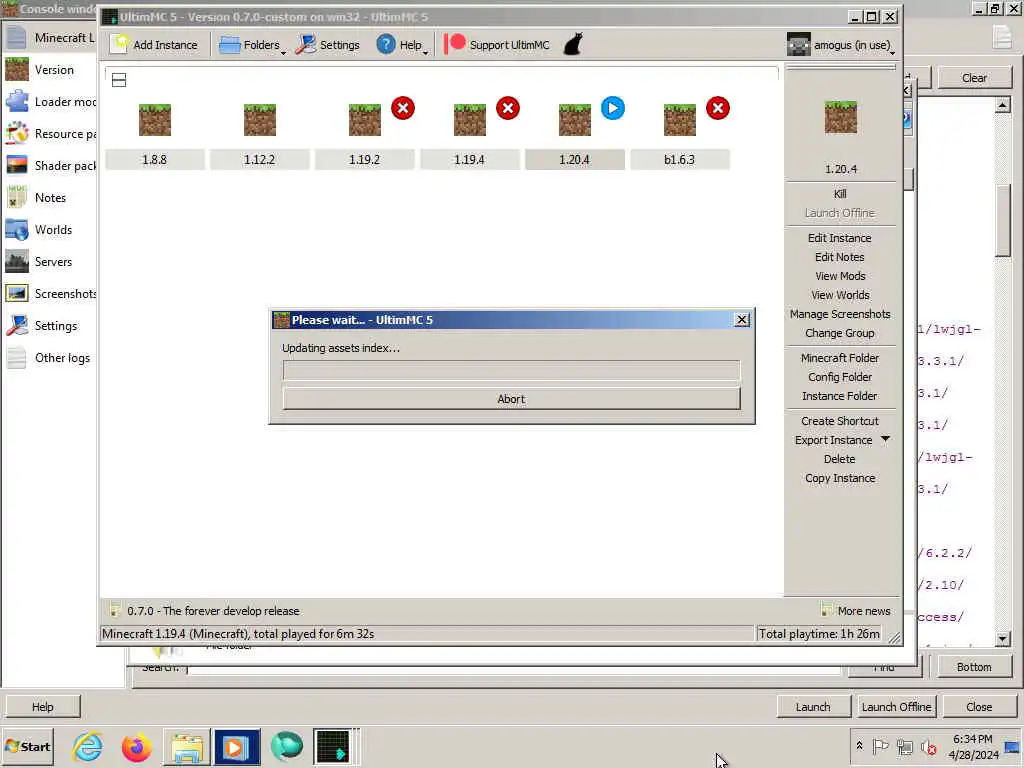Screen dimensions: 1024x768
Task: Select the 1.19.2 instance icon
Action: pos(365,120)
